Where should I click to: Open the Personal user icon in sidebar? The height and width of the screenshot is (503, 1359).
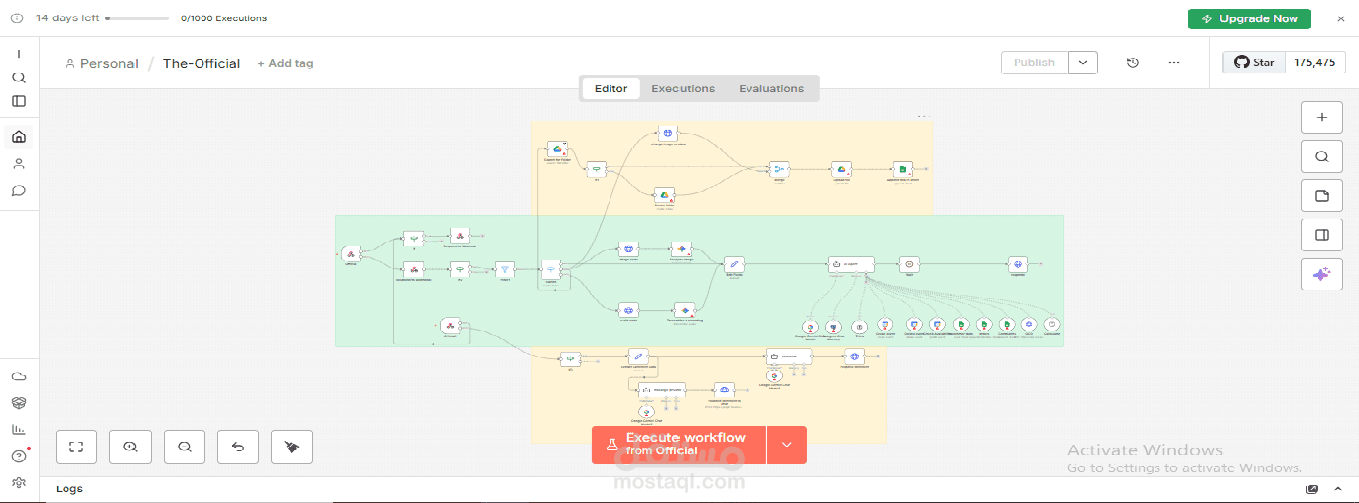click(x=19, y=164)
